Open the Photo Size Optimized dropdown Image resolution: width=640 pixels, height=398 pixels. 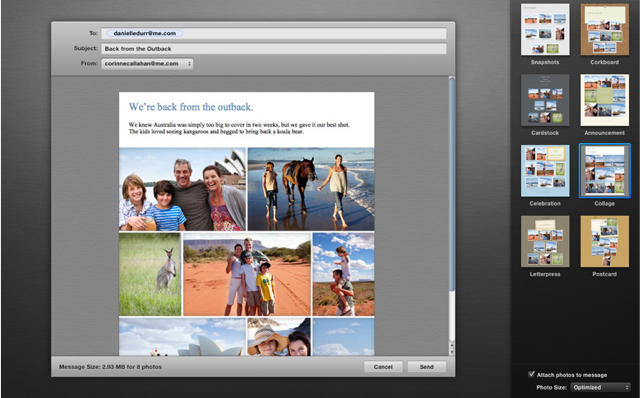pos(600,387)
